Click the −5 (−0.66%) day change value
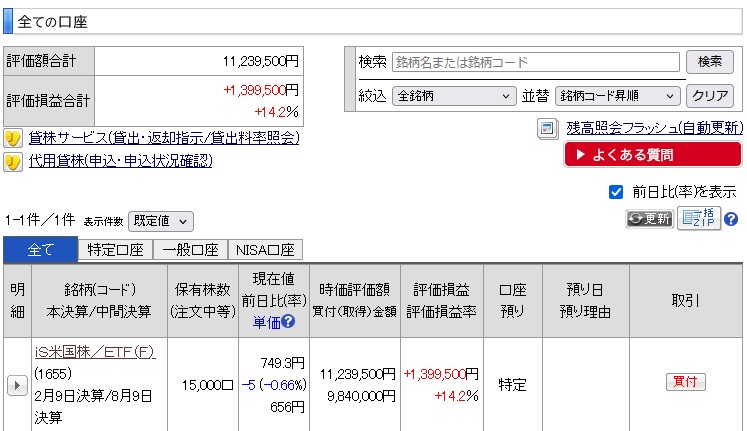 coord(274,385)
